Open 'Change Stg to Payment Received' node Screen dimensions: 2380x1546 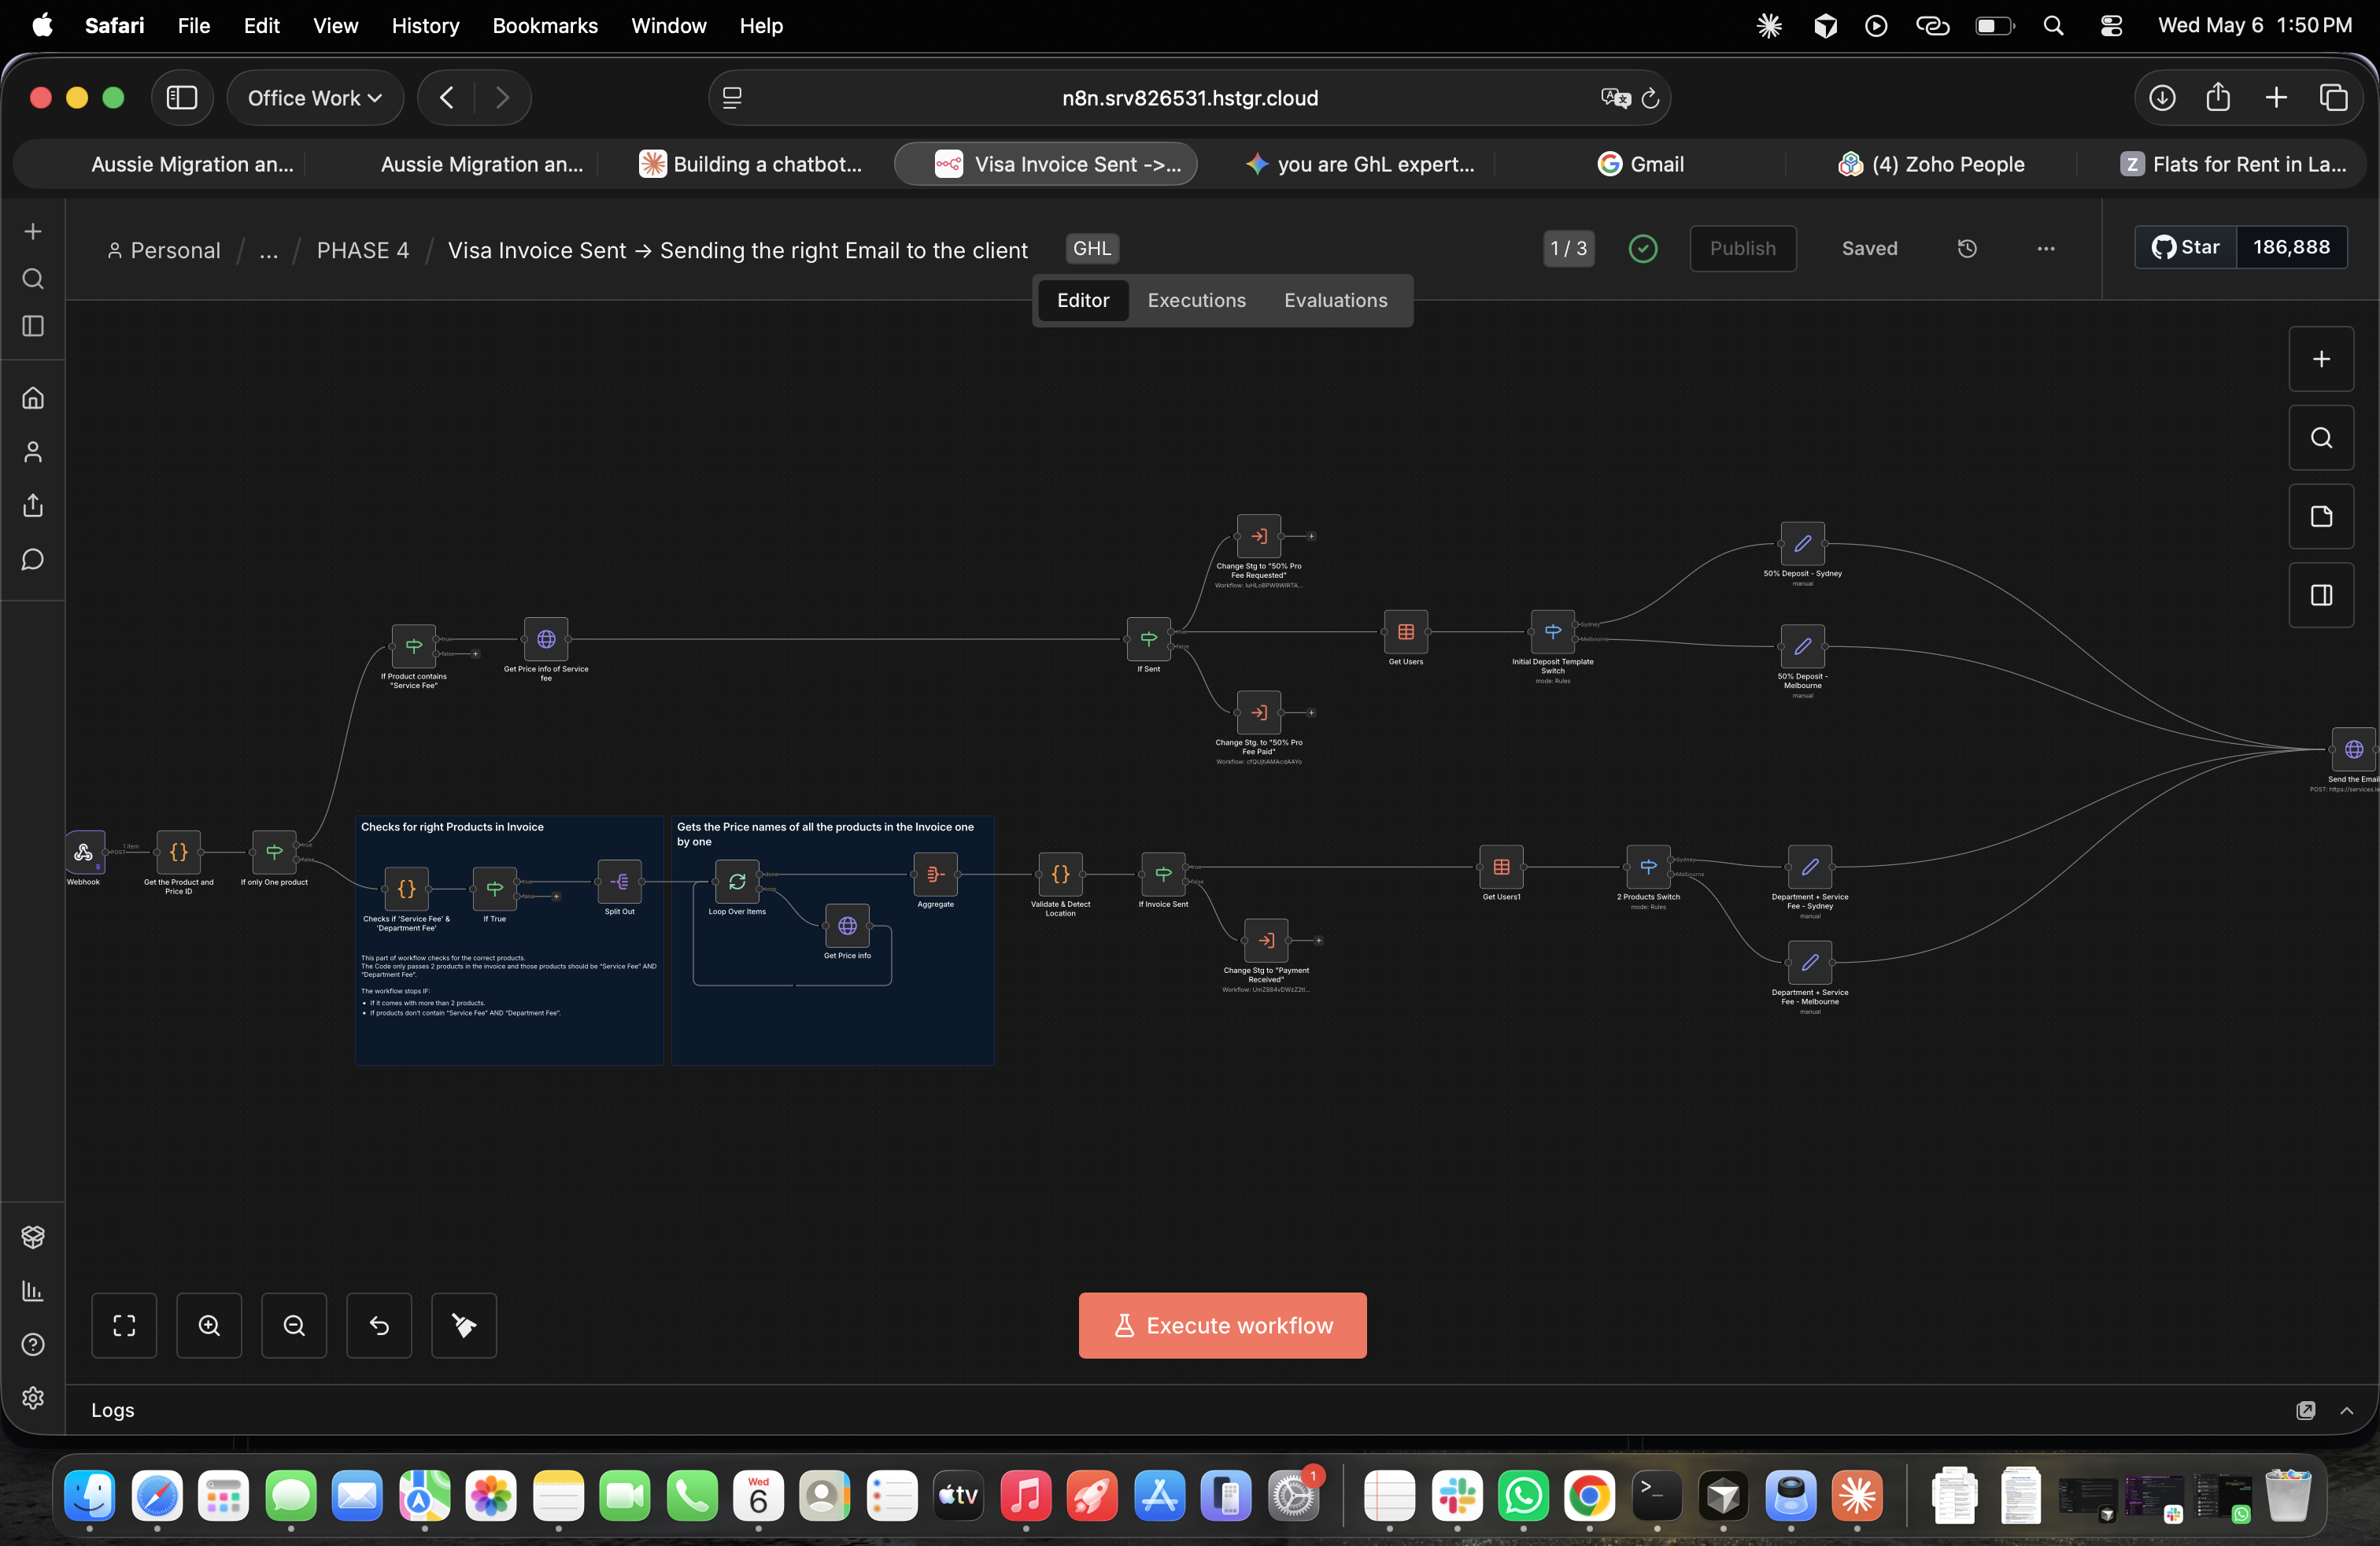[1266, 940]
